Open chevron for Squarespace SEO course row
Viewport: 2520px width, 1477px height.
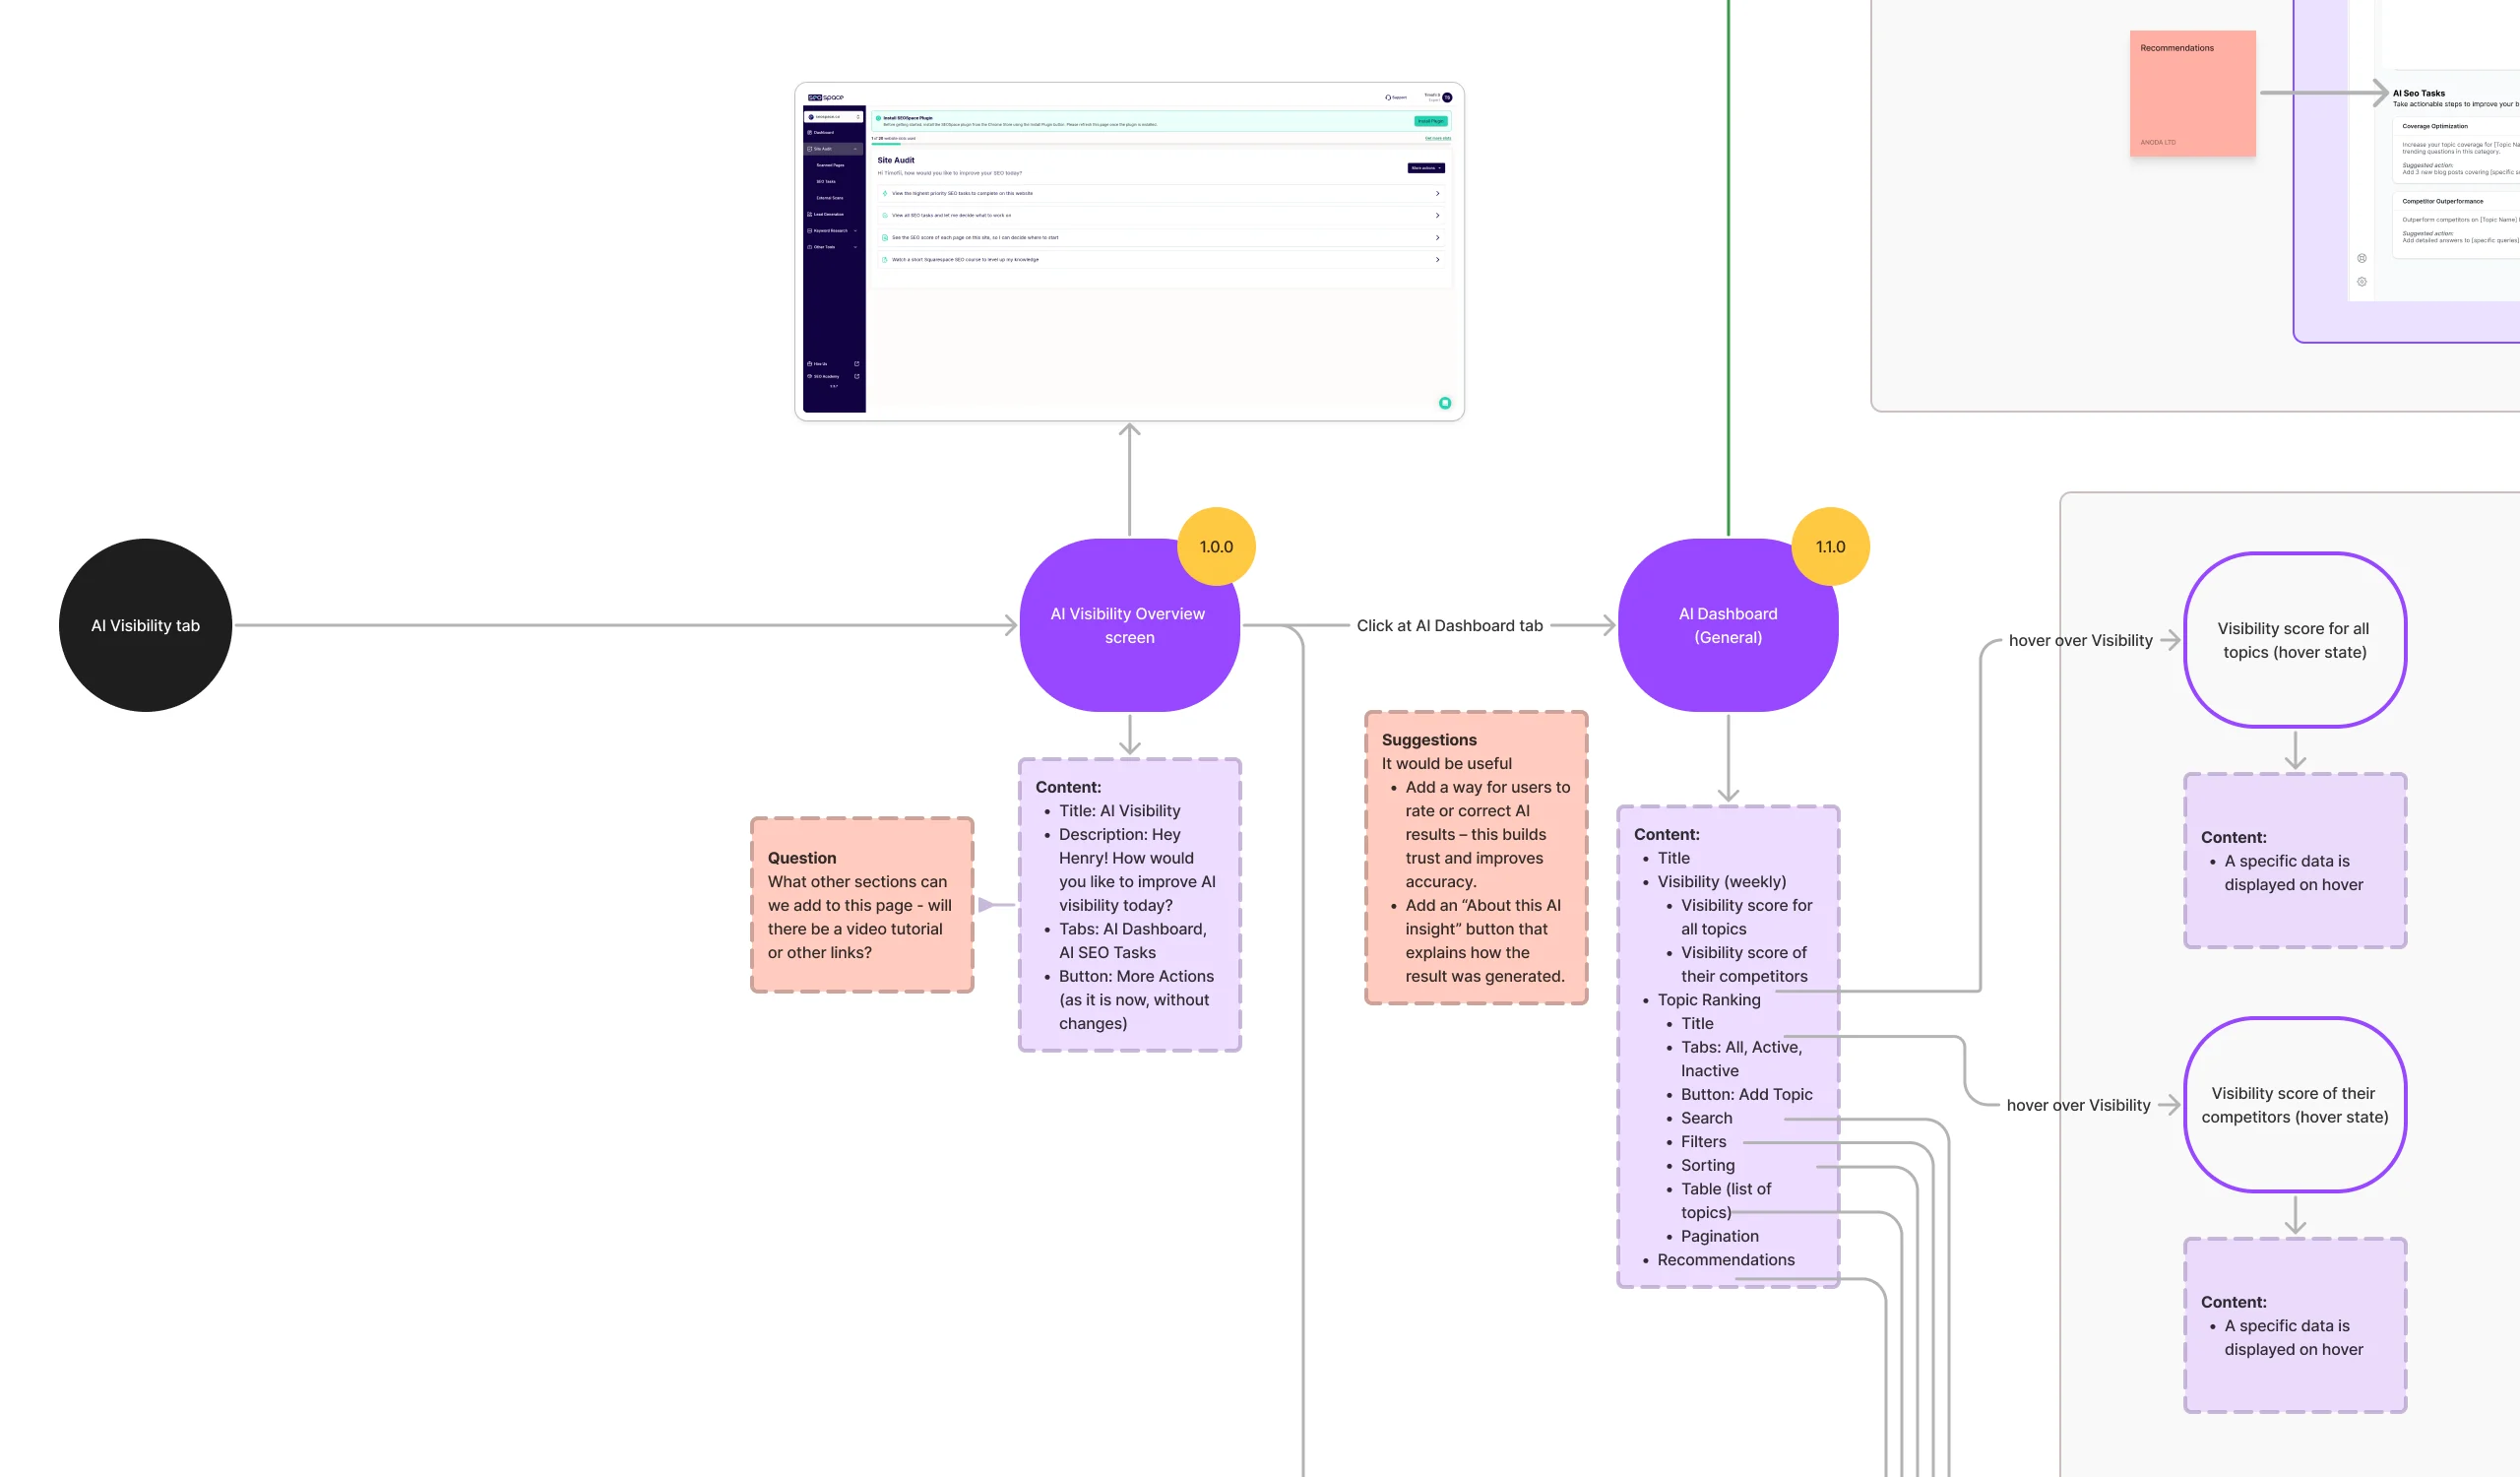(1437, 260)
